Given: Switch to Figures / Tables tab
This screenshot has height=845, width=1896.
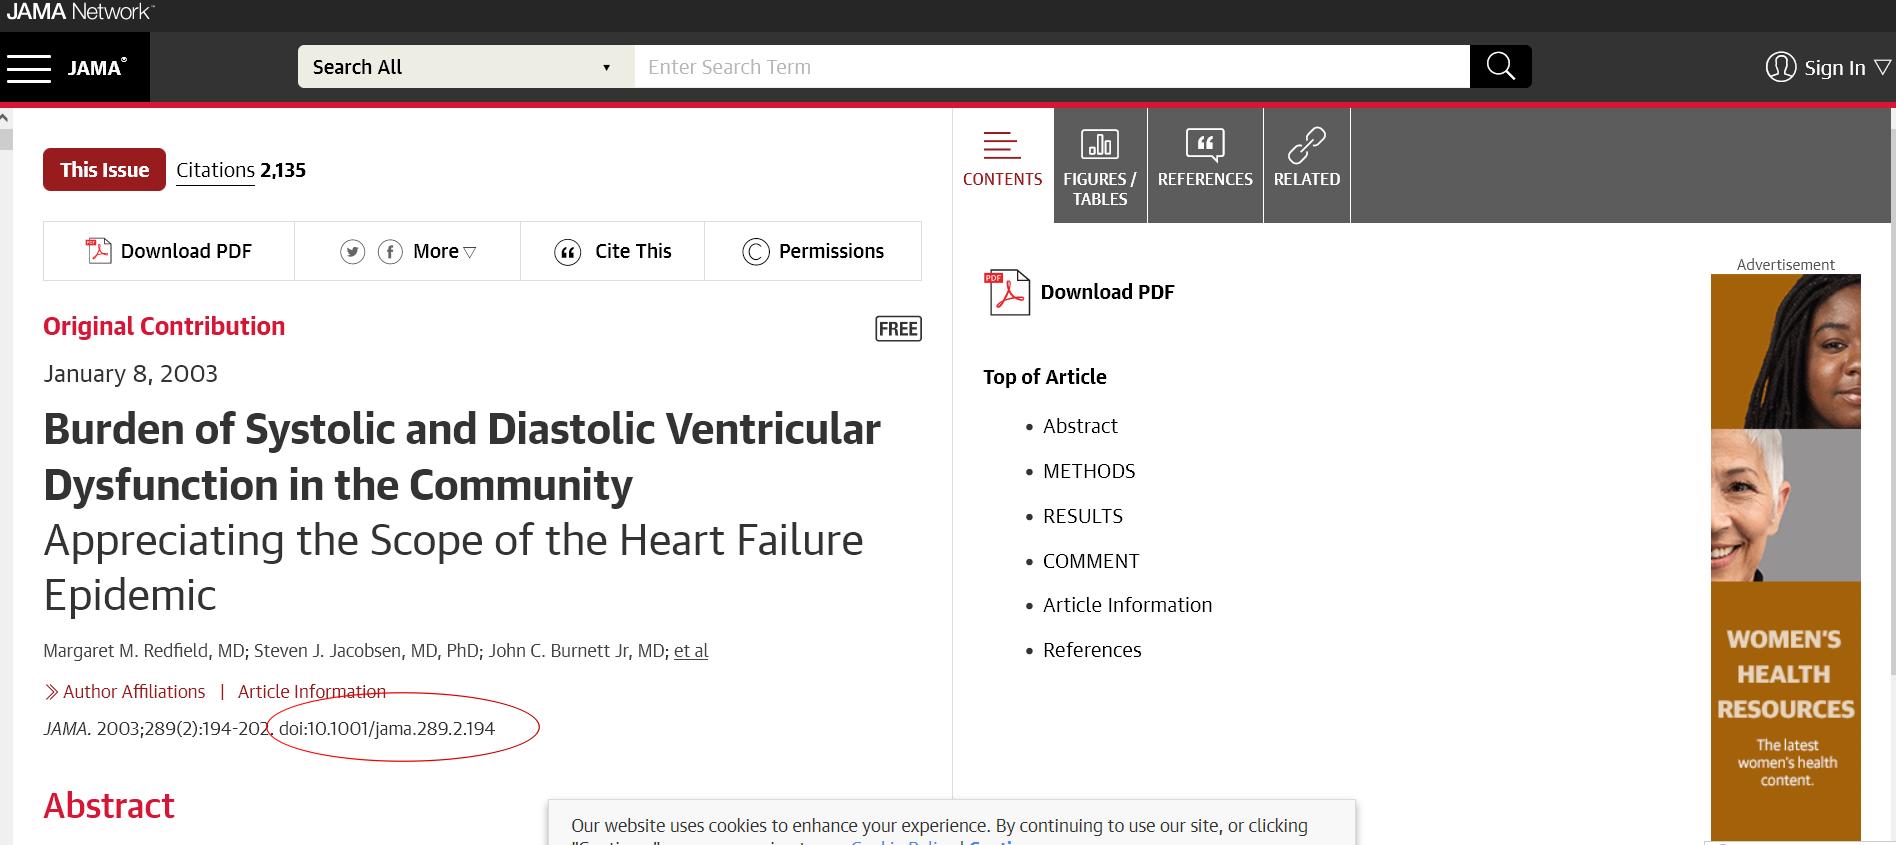Looking at the screenshot, I should click(x=1099, y=166).
